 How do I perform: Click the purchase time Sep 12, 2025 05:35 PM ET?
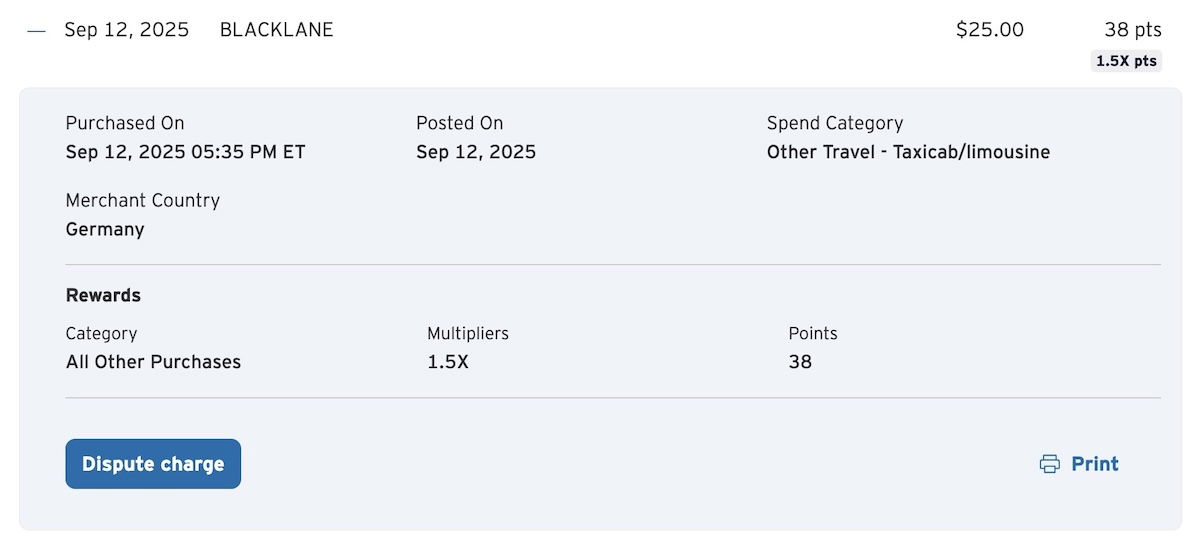pos(185,152)
